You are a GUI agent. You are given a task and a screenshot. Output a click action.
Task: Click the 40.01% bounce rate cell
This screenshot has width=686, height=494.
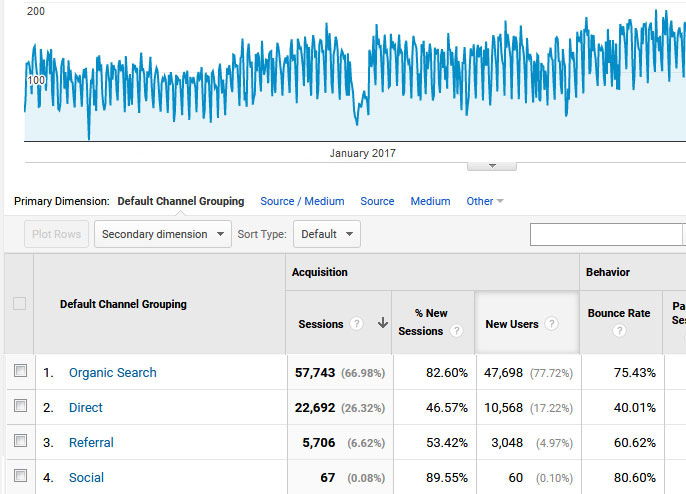point(635,408)
